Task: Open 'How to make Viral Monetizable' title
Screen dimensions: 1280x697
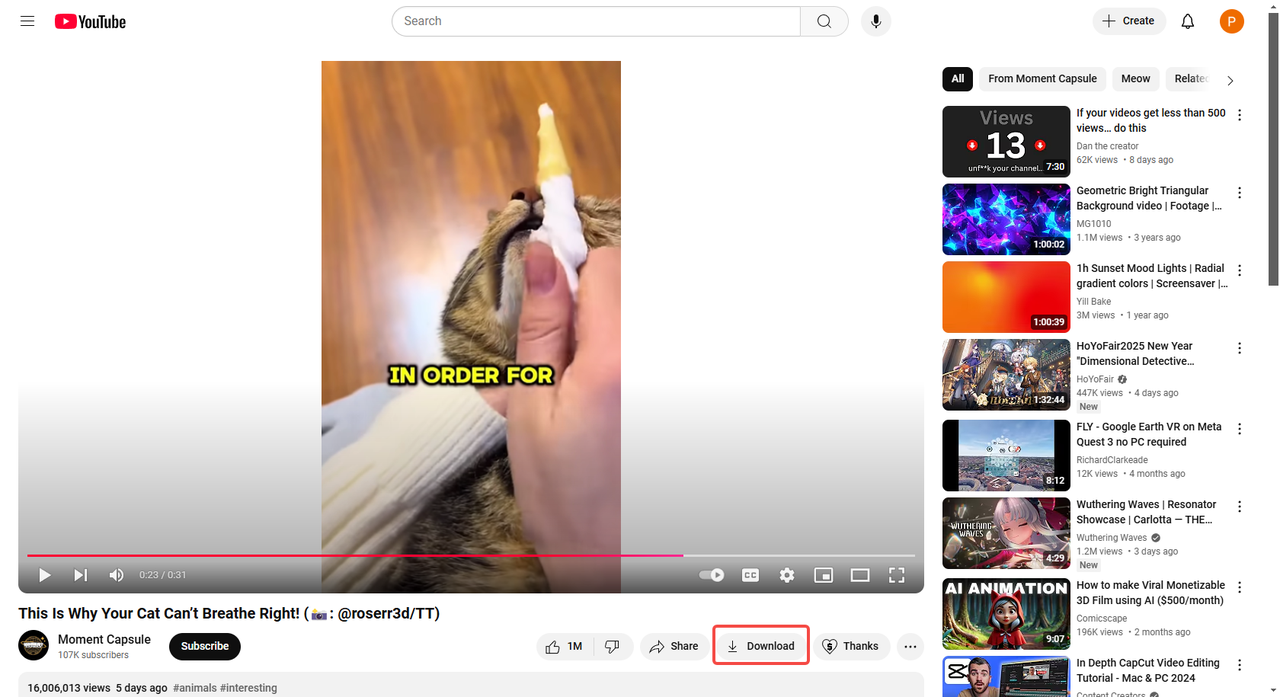Action: [1151, 593]
